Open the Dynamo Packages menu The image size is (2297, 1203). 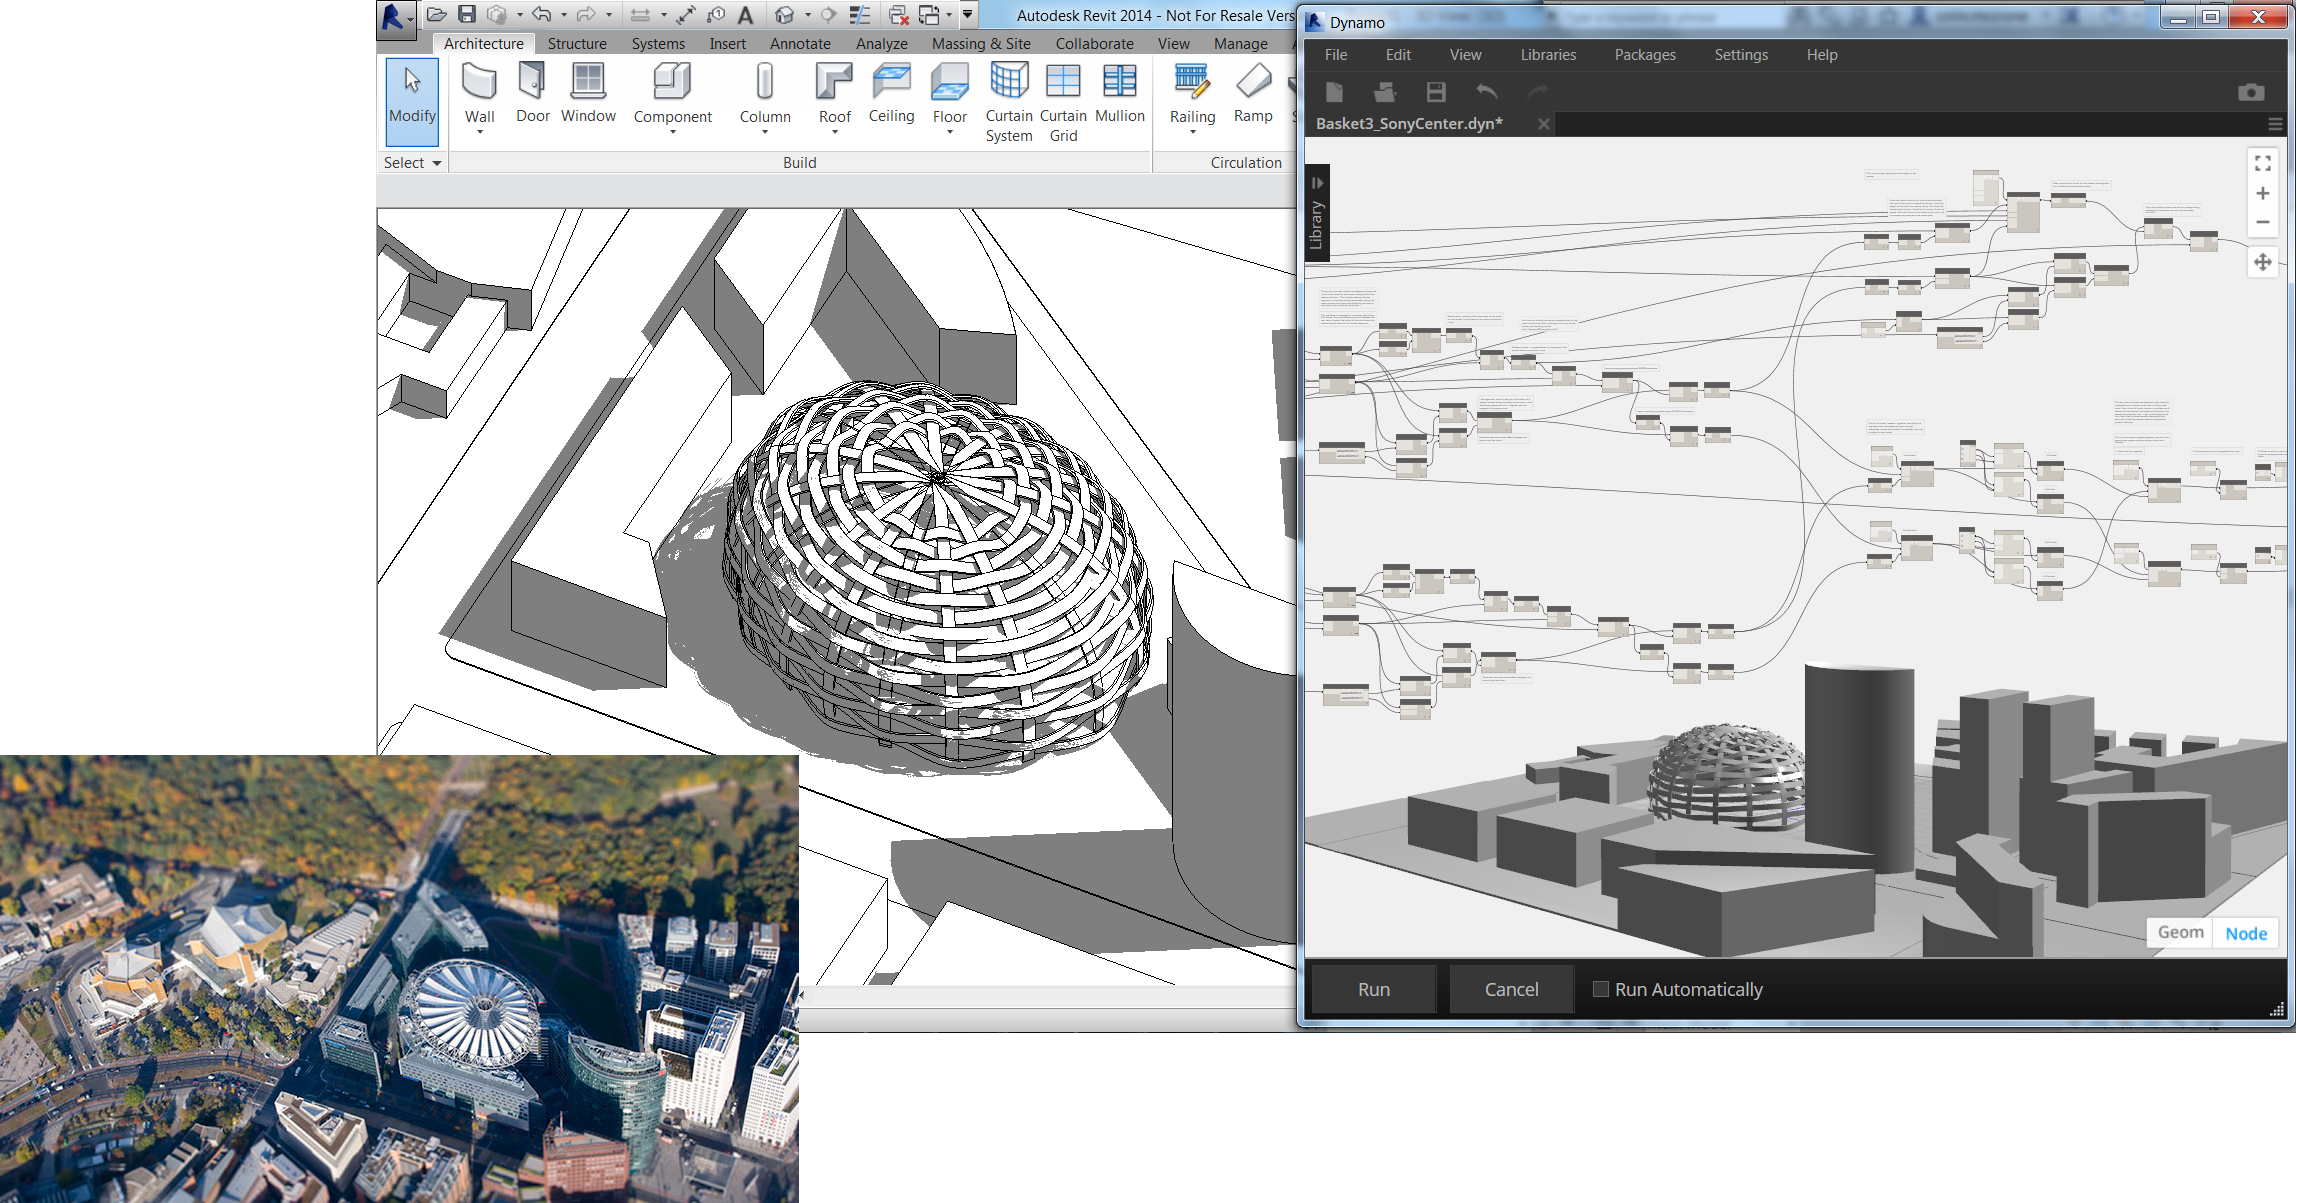(1645, 55)
